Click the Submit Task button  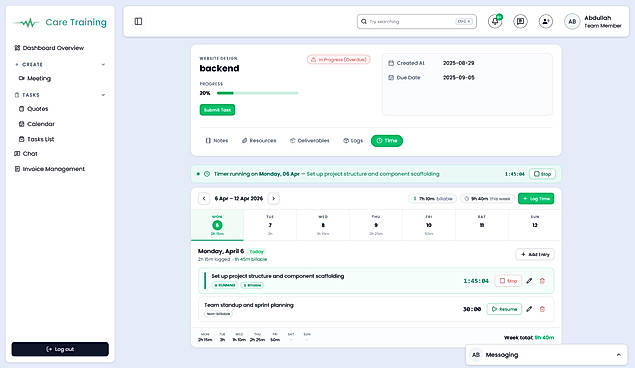click(217, 110)
